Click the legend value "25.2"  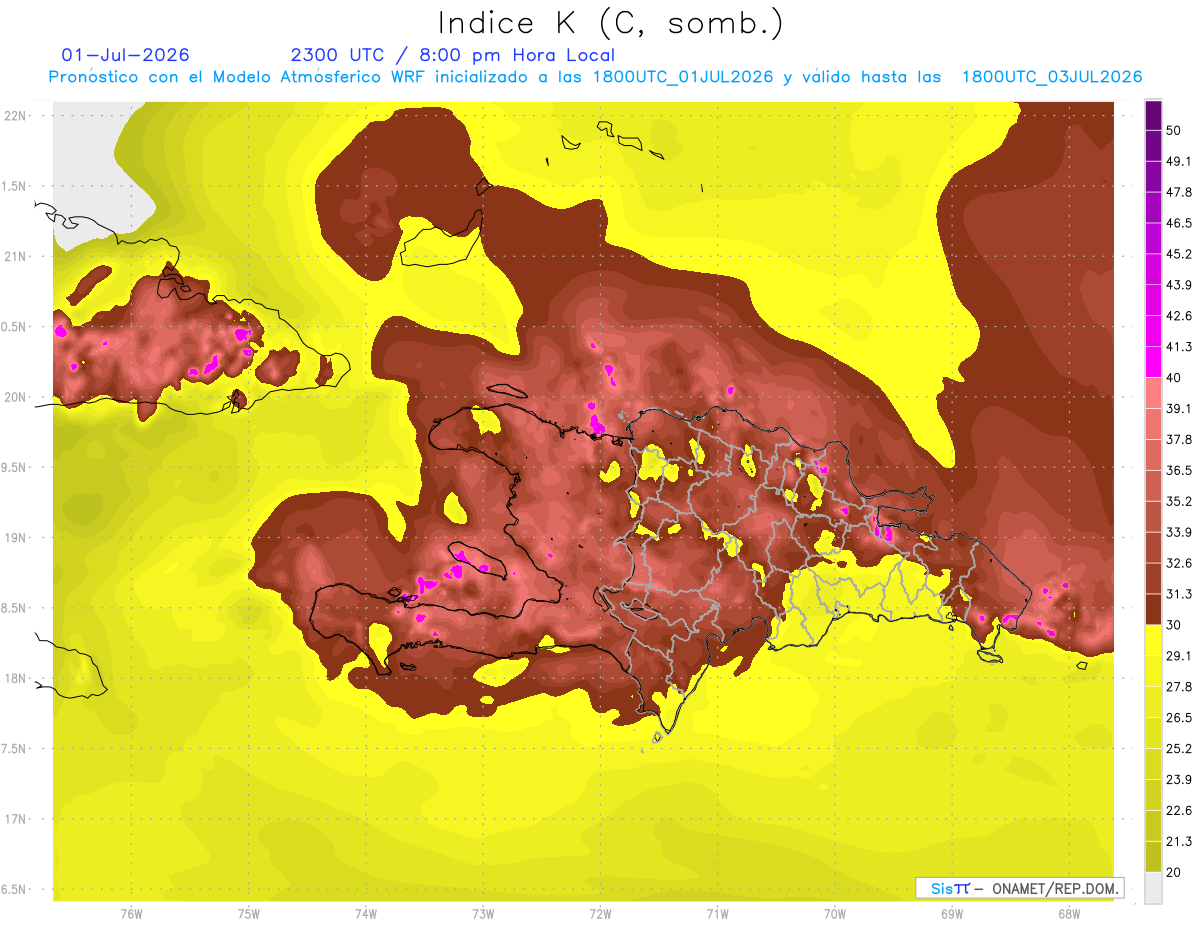[1179, 748]
